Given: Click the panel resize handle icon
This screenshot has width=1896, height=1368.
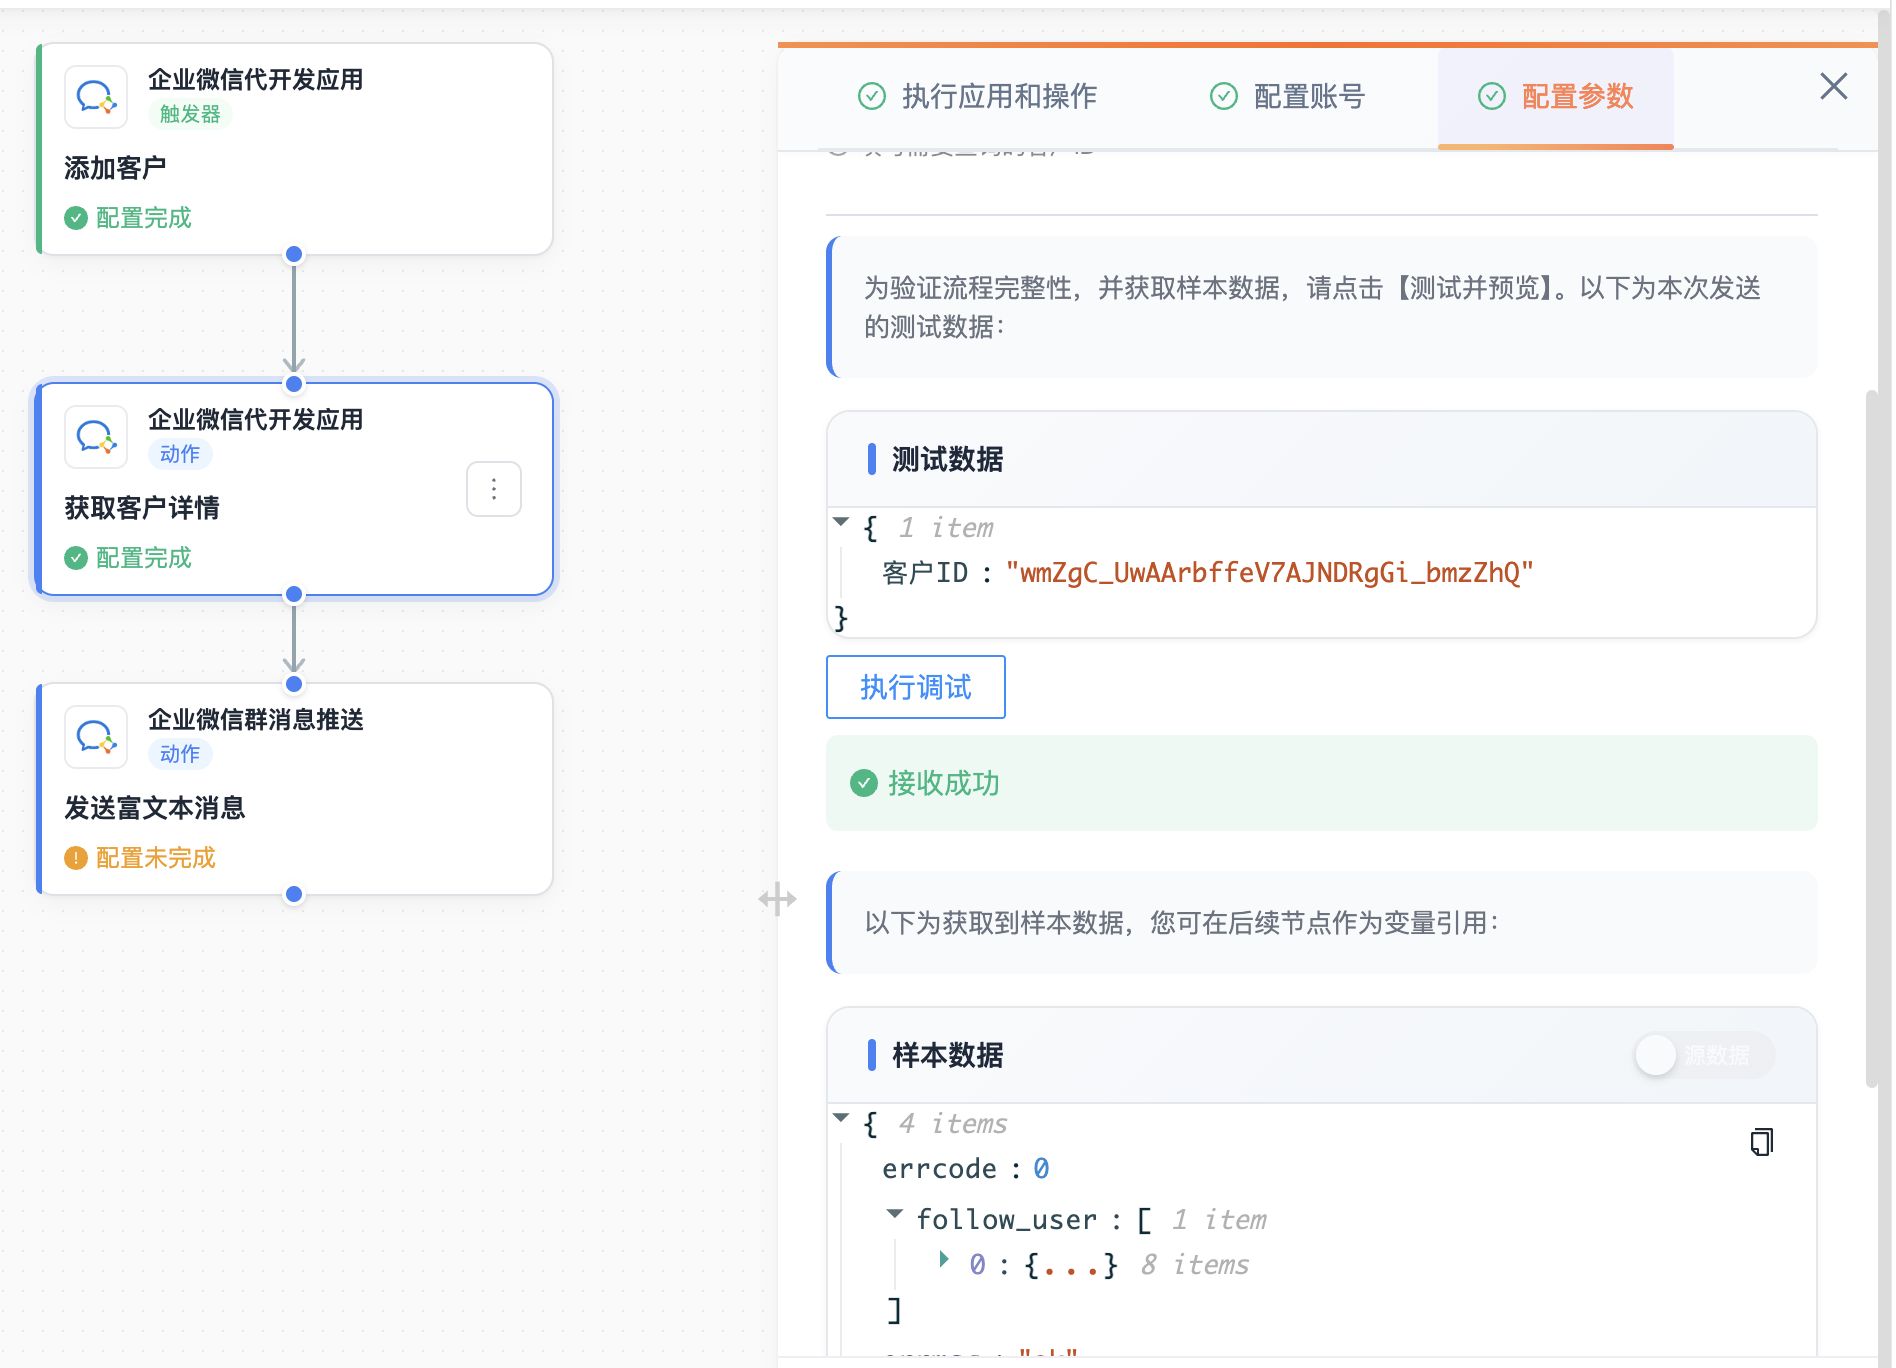Looking at the screenshot, I should (x=777, y=899).
